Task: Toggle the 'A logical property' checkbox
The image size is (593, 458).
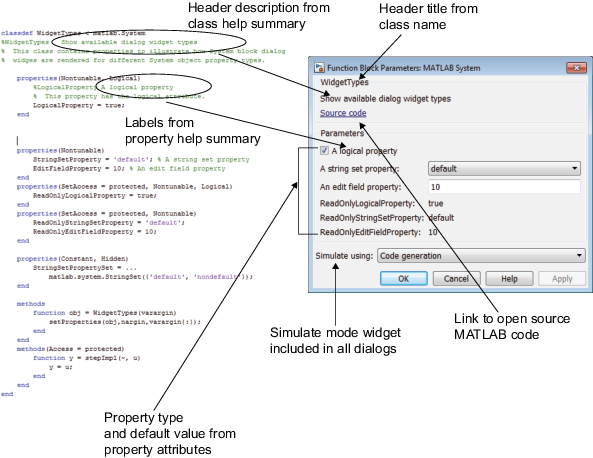Action: 324,151
